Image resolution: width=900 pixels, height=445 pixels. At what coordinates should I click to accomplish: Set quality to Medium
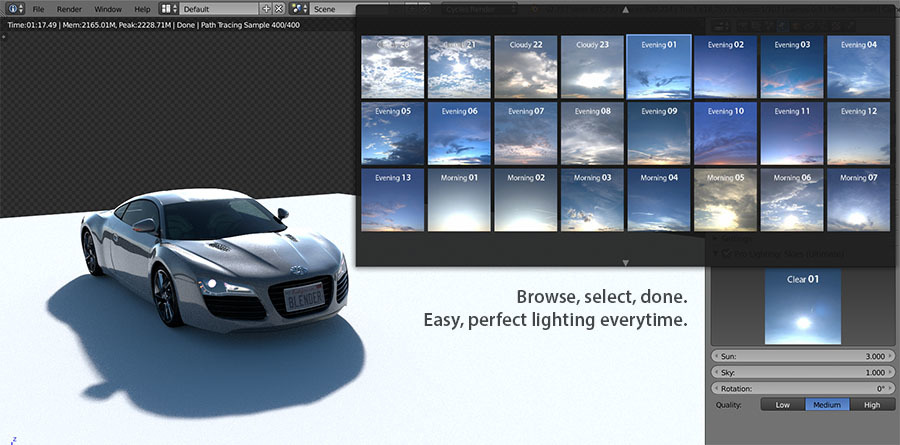click(827, 405)
